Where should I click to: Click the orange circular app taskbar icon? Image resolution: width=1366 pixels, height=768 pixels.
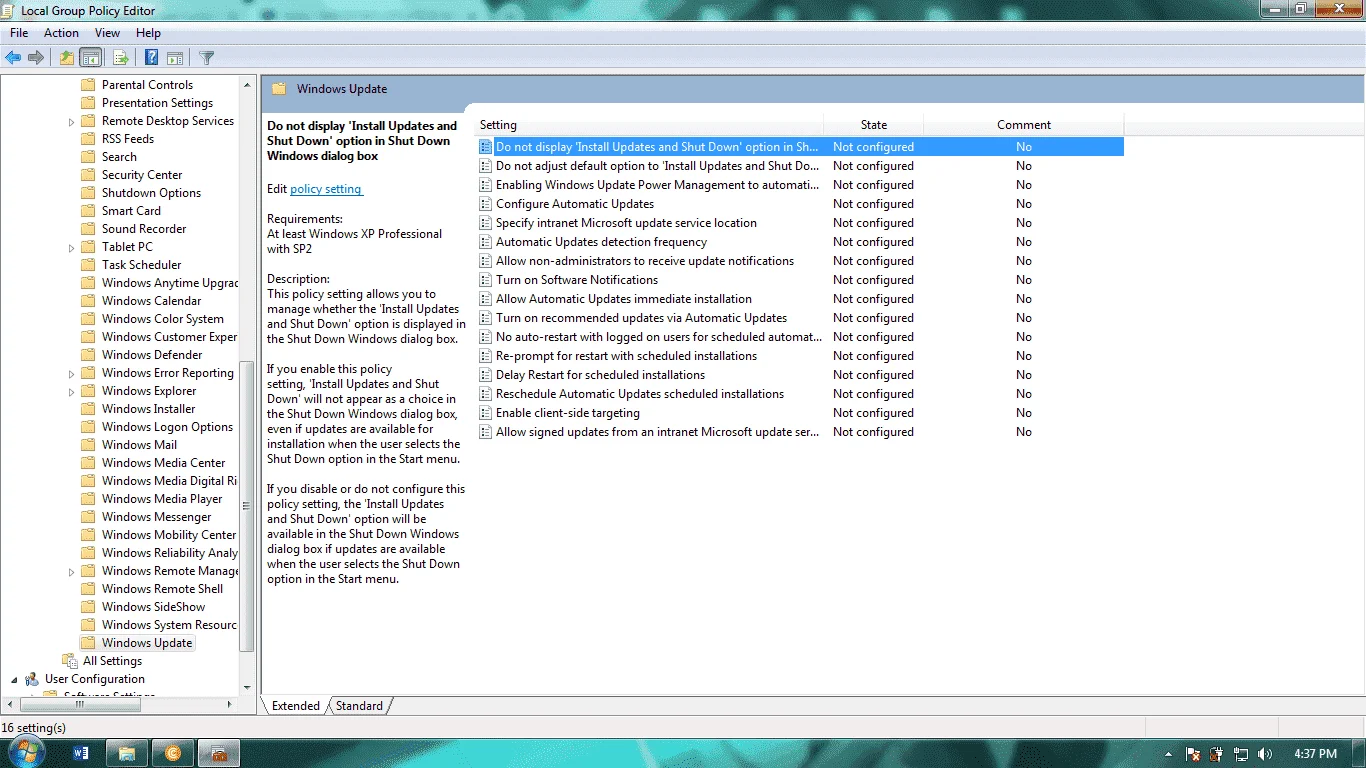(x=173, y=754)
